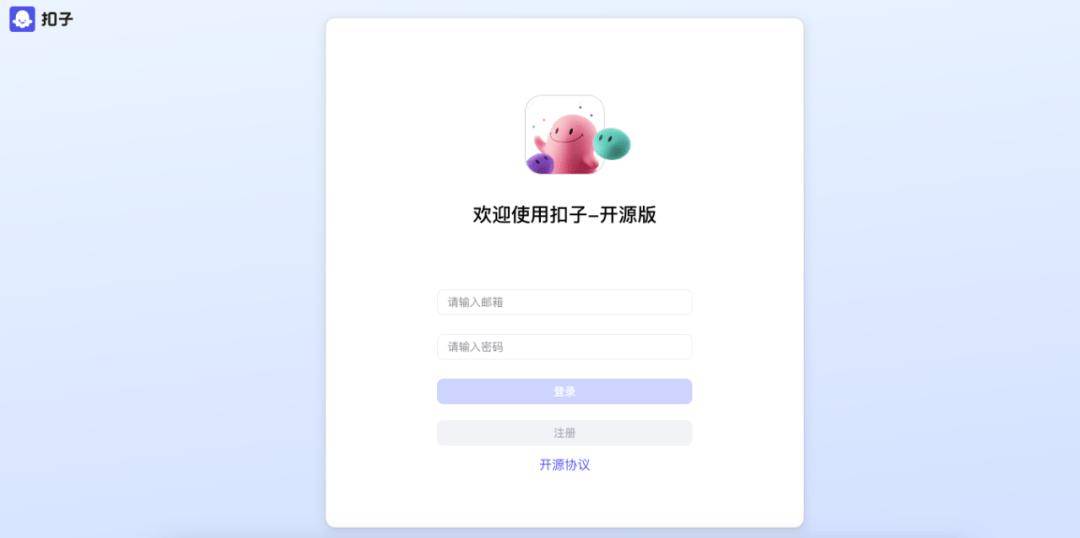Click the small purple mascot blob

[540, 163]
